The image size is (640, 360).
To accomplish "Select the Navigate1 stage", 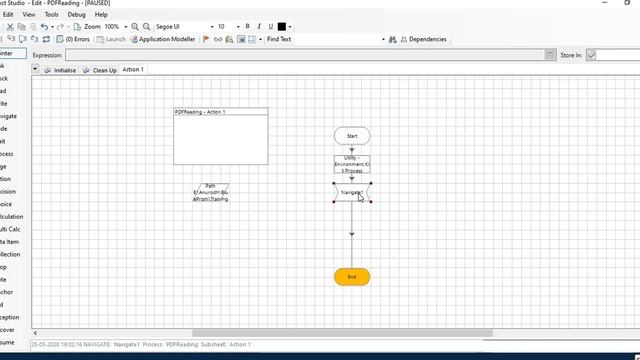I will pyautogui.click(x=352, y=192).
